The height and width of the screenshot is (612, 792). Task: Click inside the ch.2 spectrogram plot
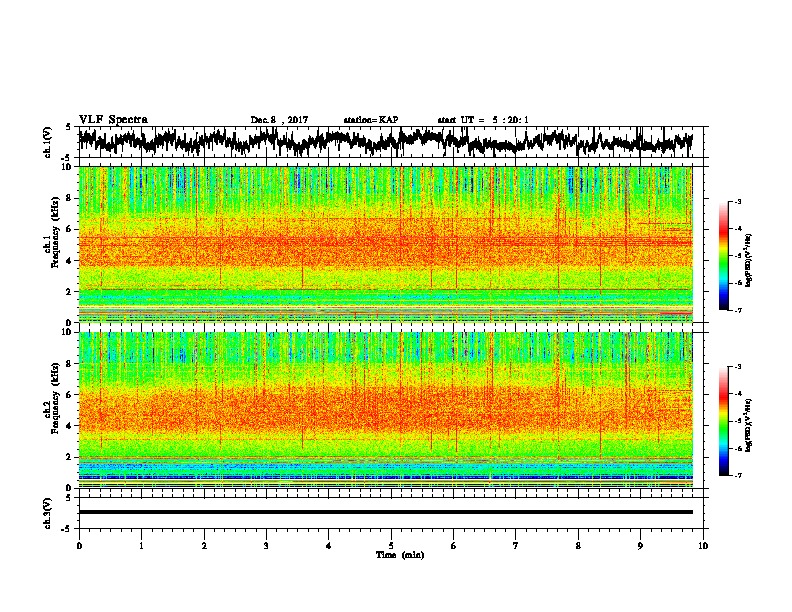coord(385,410)
